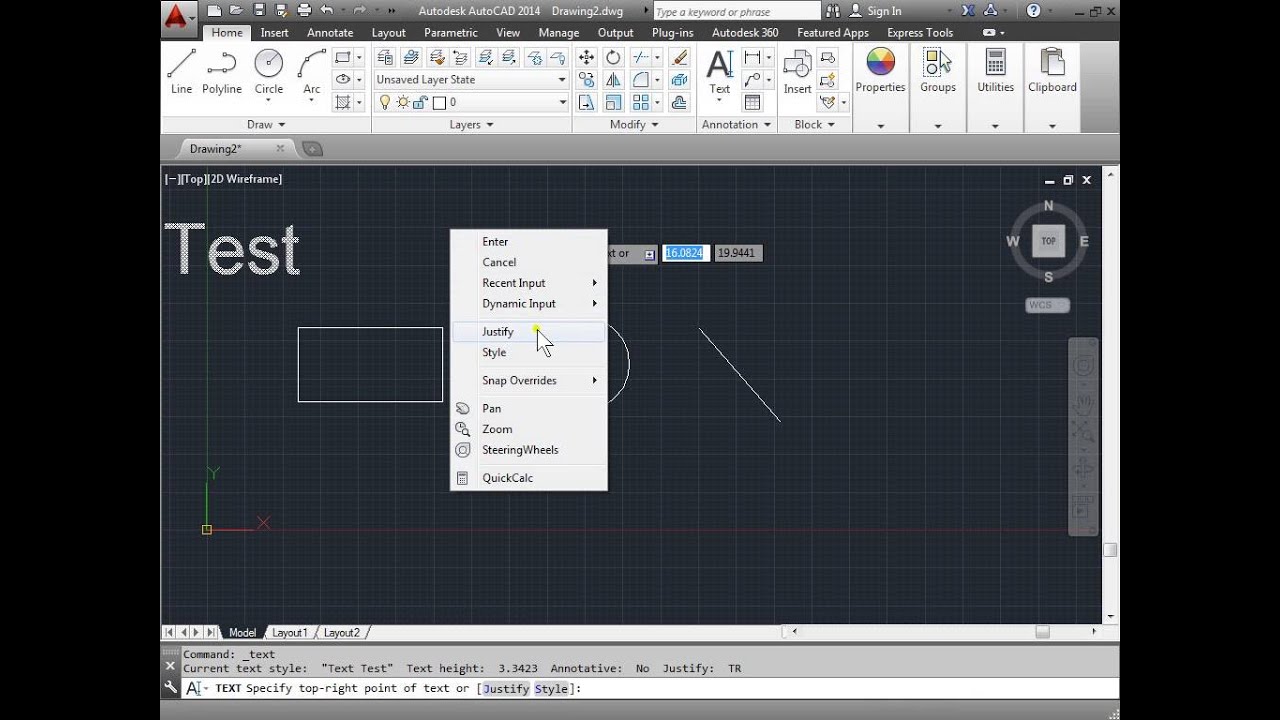
Task: Click the Text annotation tool
Action: [x=720, y=71]
